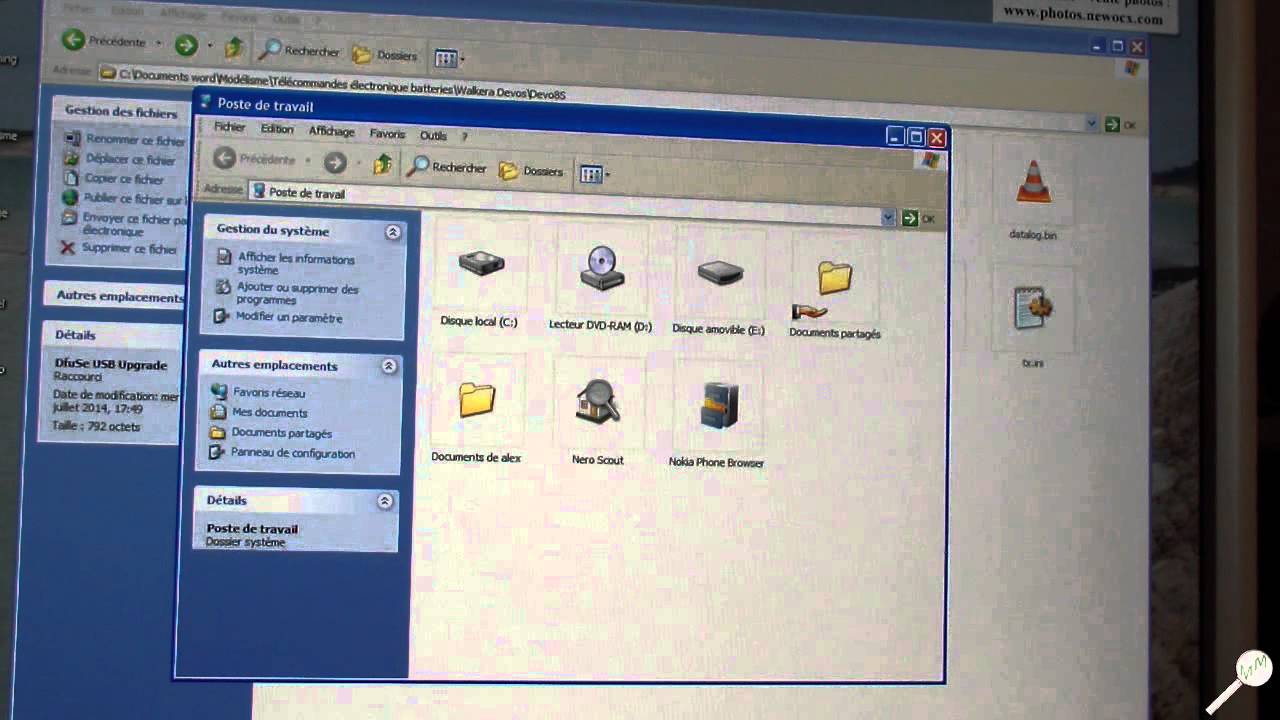Image resolution: width=1280 pixels, height=720 pixels.
Task: Click Rechercher in Poste de travail toolbar
Action: tap(447, 167)
